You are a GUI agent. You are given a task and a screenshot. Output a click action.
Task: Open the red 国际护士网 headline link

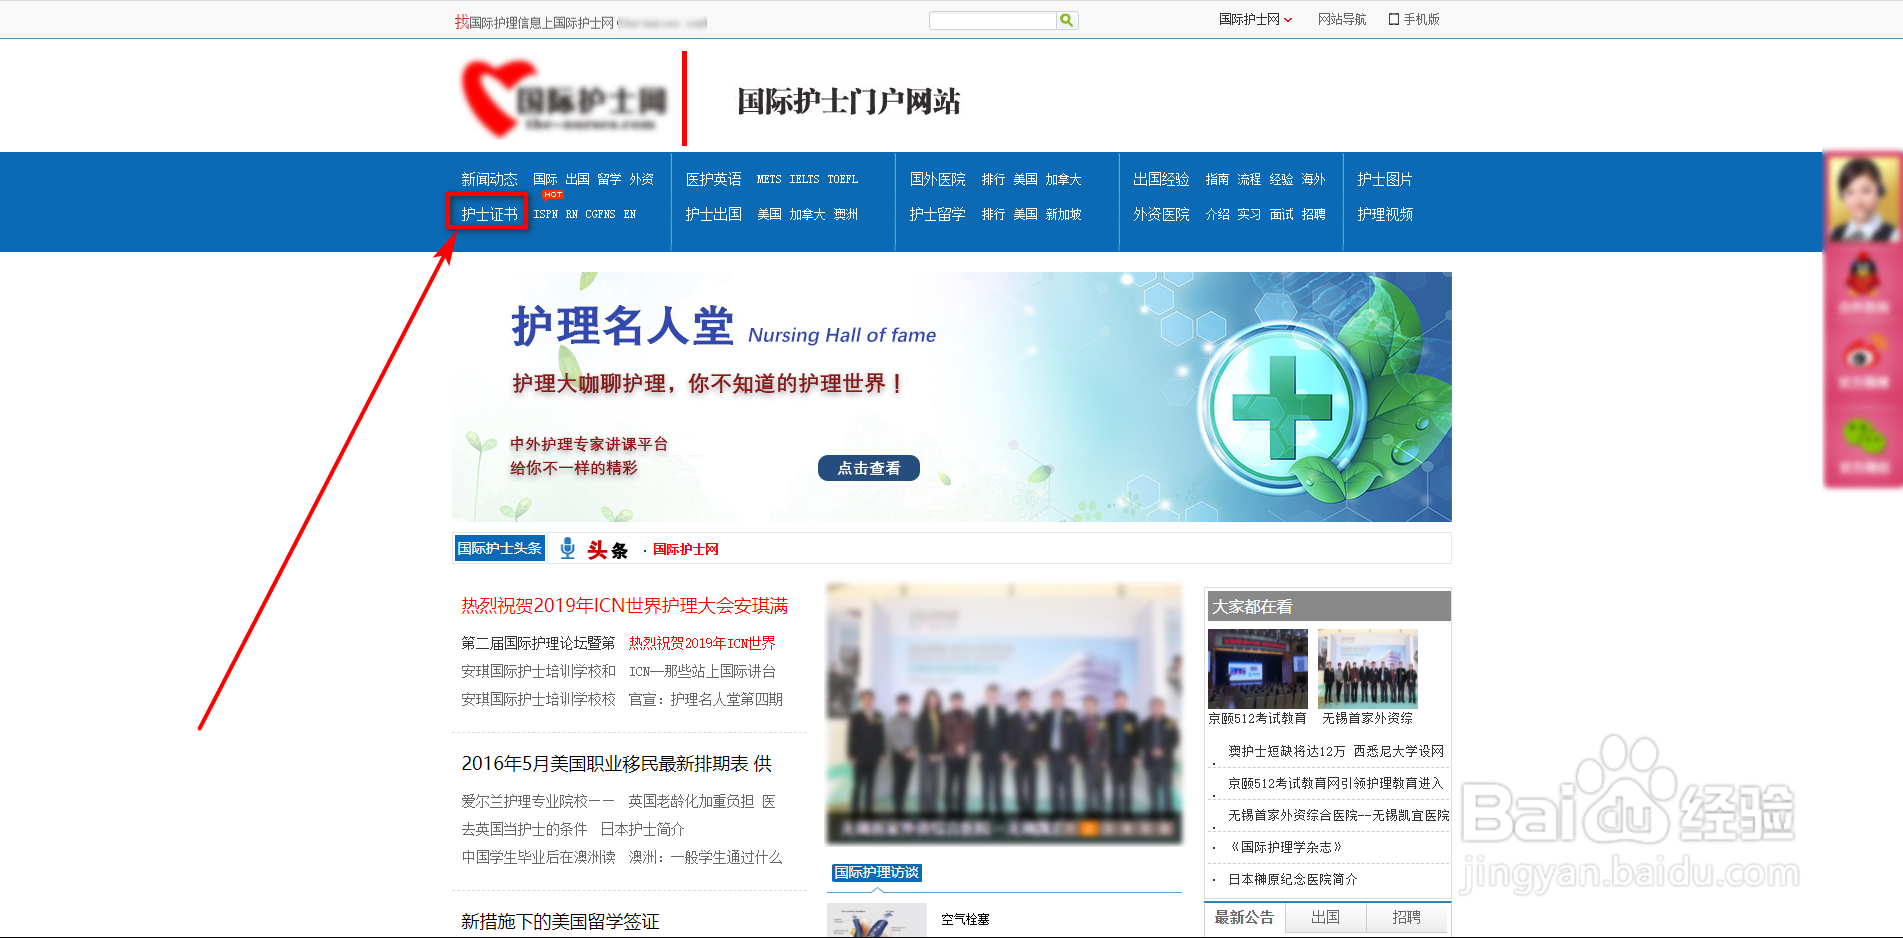coord(685,549)
